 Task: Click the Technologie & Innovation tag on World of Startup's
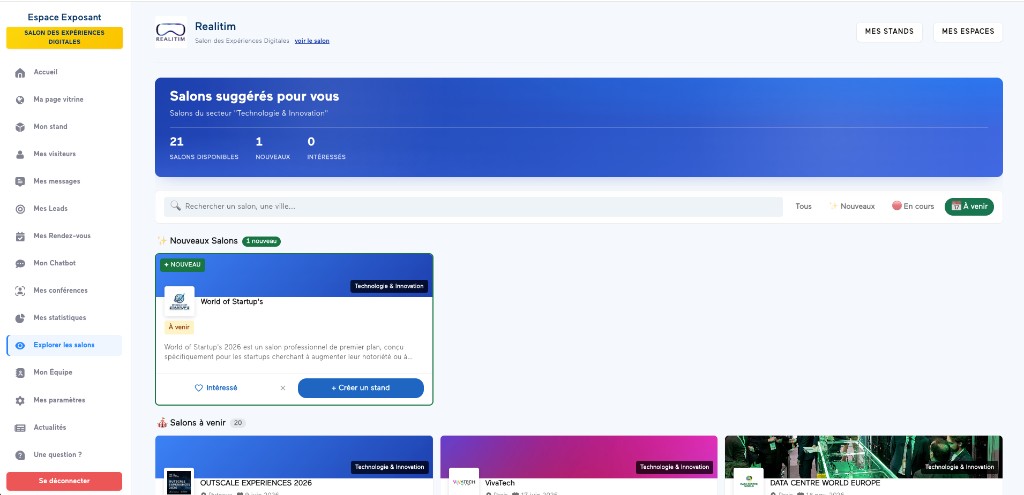[389, 286]
